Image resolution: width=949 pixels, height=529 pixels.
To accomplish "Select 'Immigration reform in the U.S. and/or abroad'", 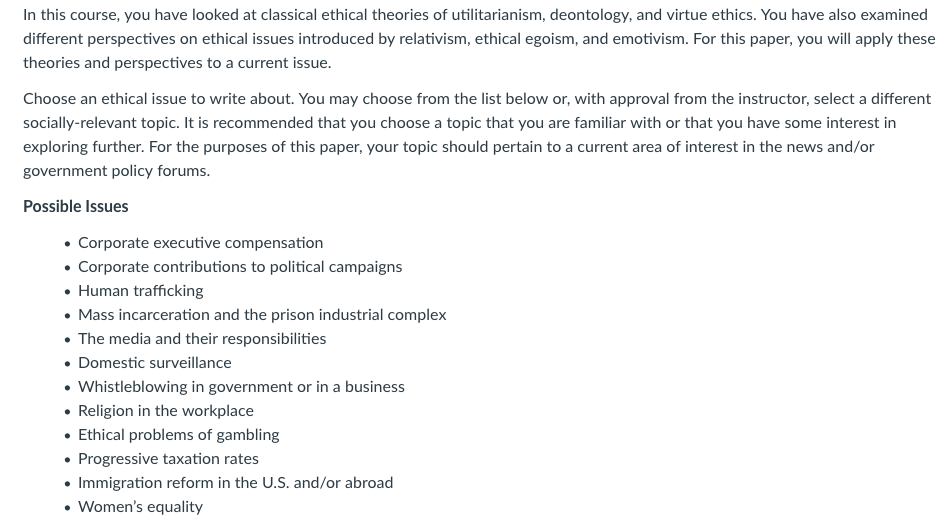I will pyautogui.click(x=235, y=483).
